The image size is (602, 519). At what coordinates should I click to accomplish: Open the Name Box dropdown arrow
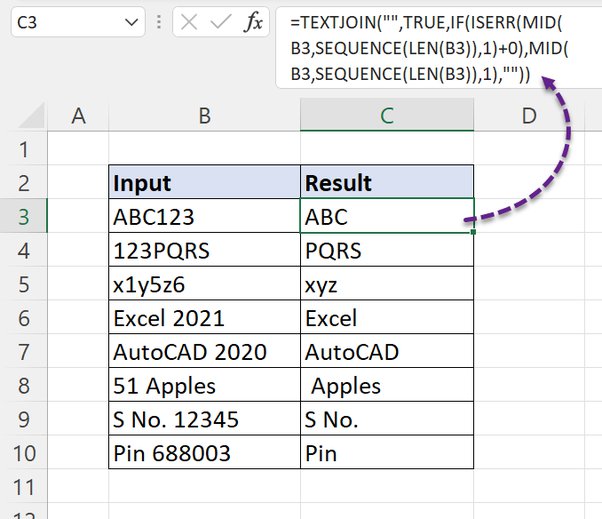pos(131,22)
